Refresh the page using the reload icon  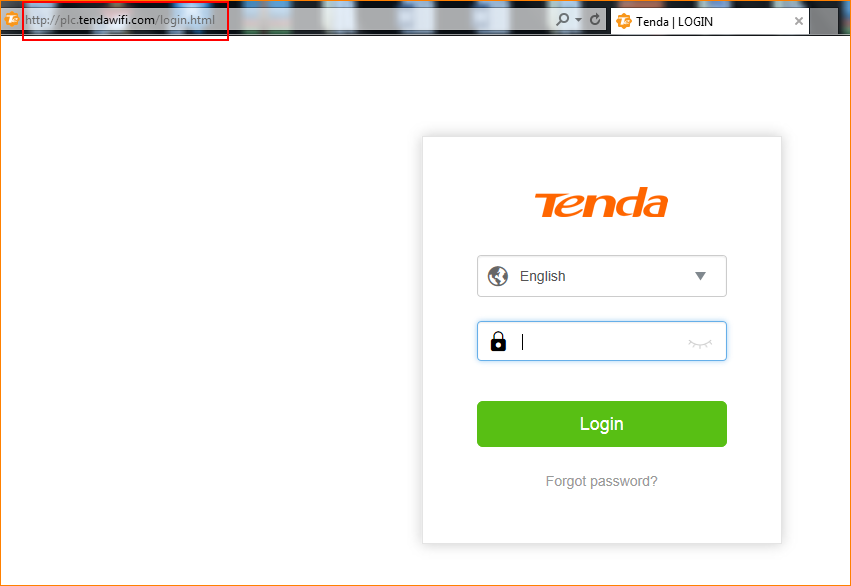(595, 20)
